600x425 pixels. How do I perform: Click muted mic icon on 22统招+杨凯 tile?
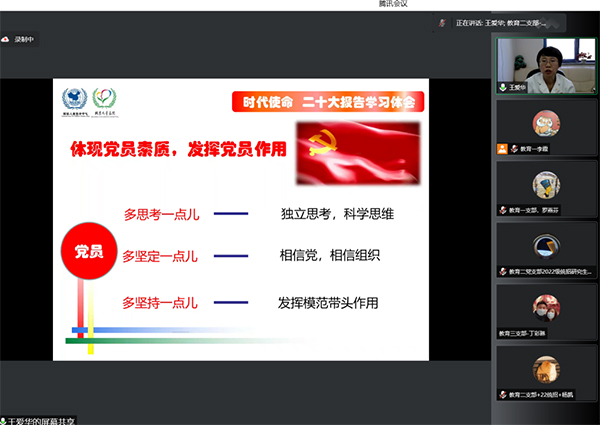click(503, 394)
